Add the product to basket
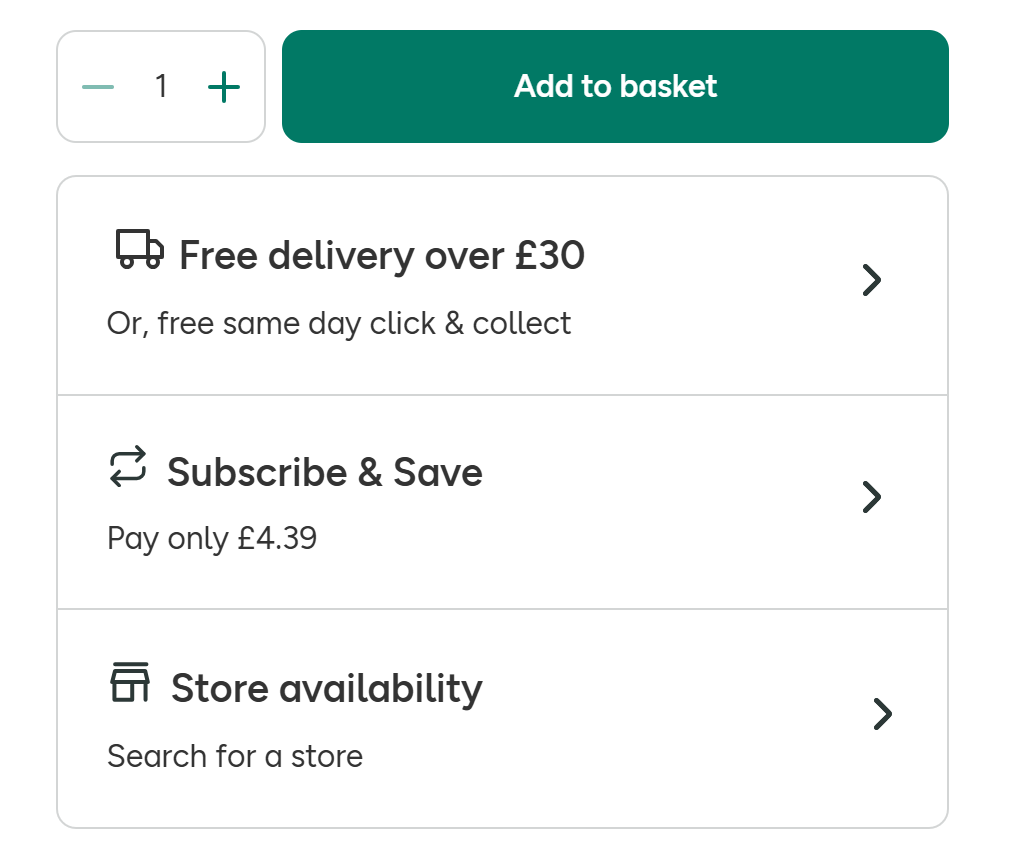Screen dimensions: 1024x851 pyautogui.click(x=615, y=86)
